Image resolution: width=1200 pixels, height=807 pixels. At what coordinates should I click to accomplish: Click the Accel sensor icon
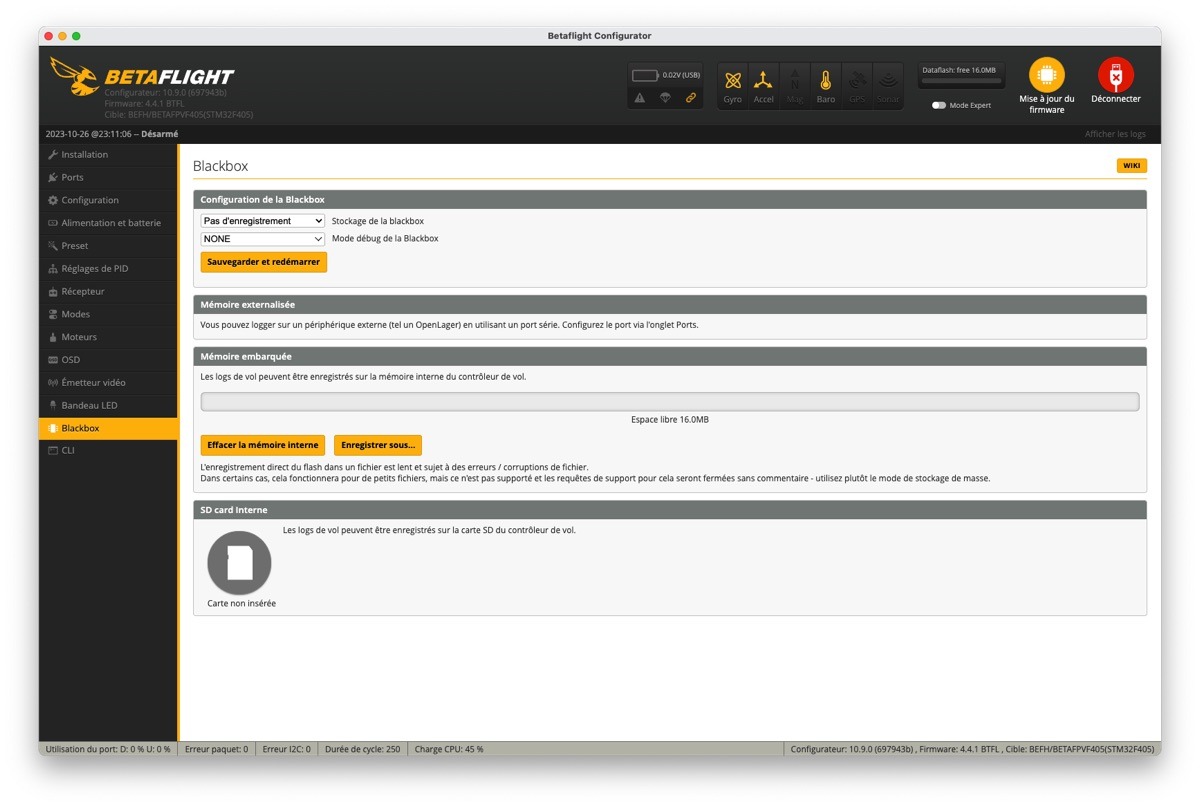pos(764,86)
